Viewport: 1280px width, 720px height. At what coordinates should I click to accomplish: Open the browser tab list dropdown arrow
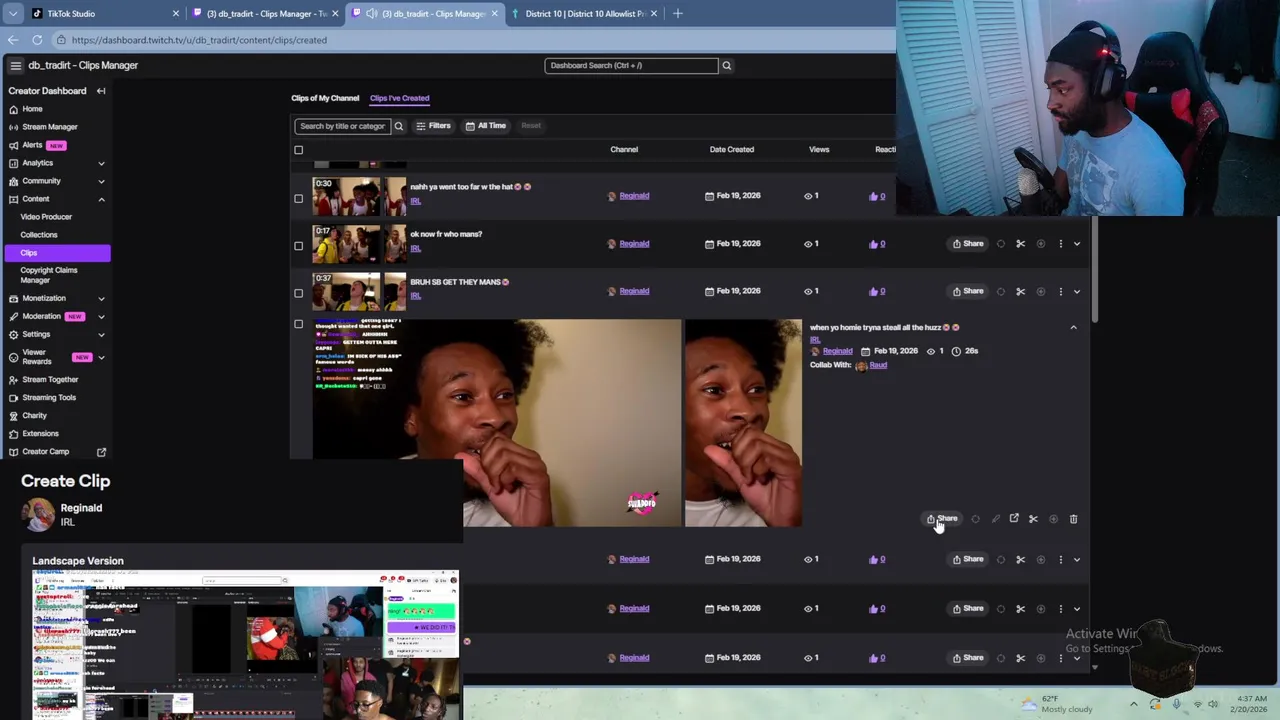point(12,14)
